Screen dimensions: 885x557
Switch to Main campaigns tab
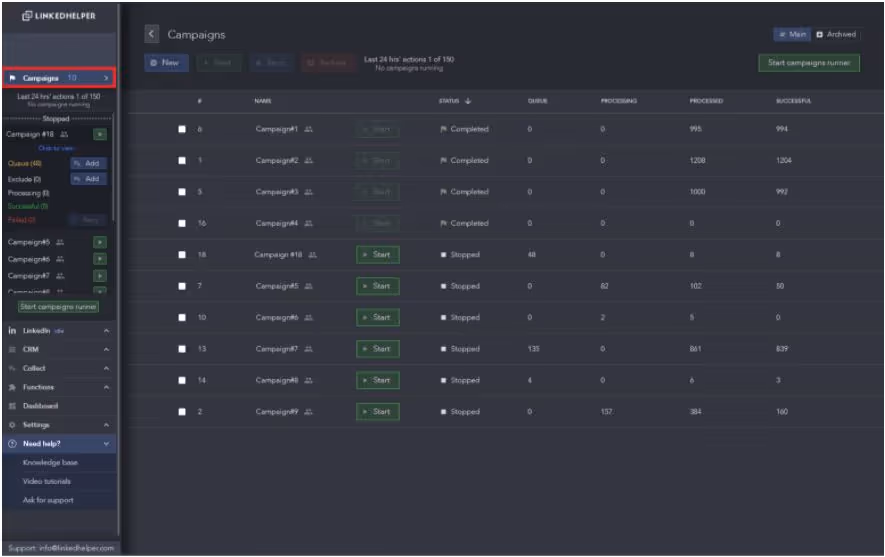792,34
